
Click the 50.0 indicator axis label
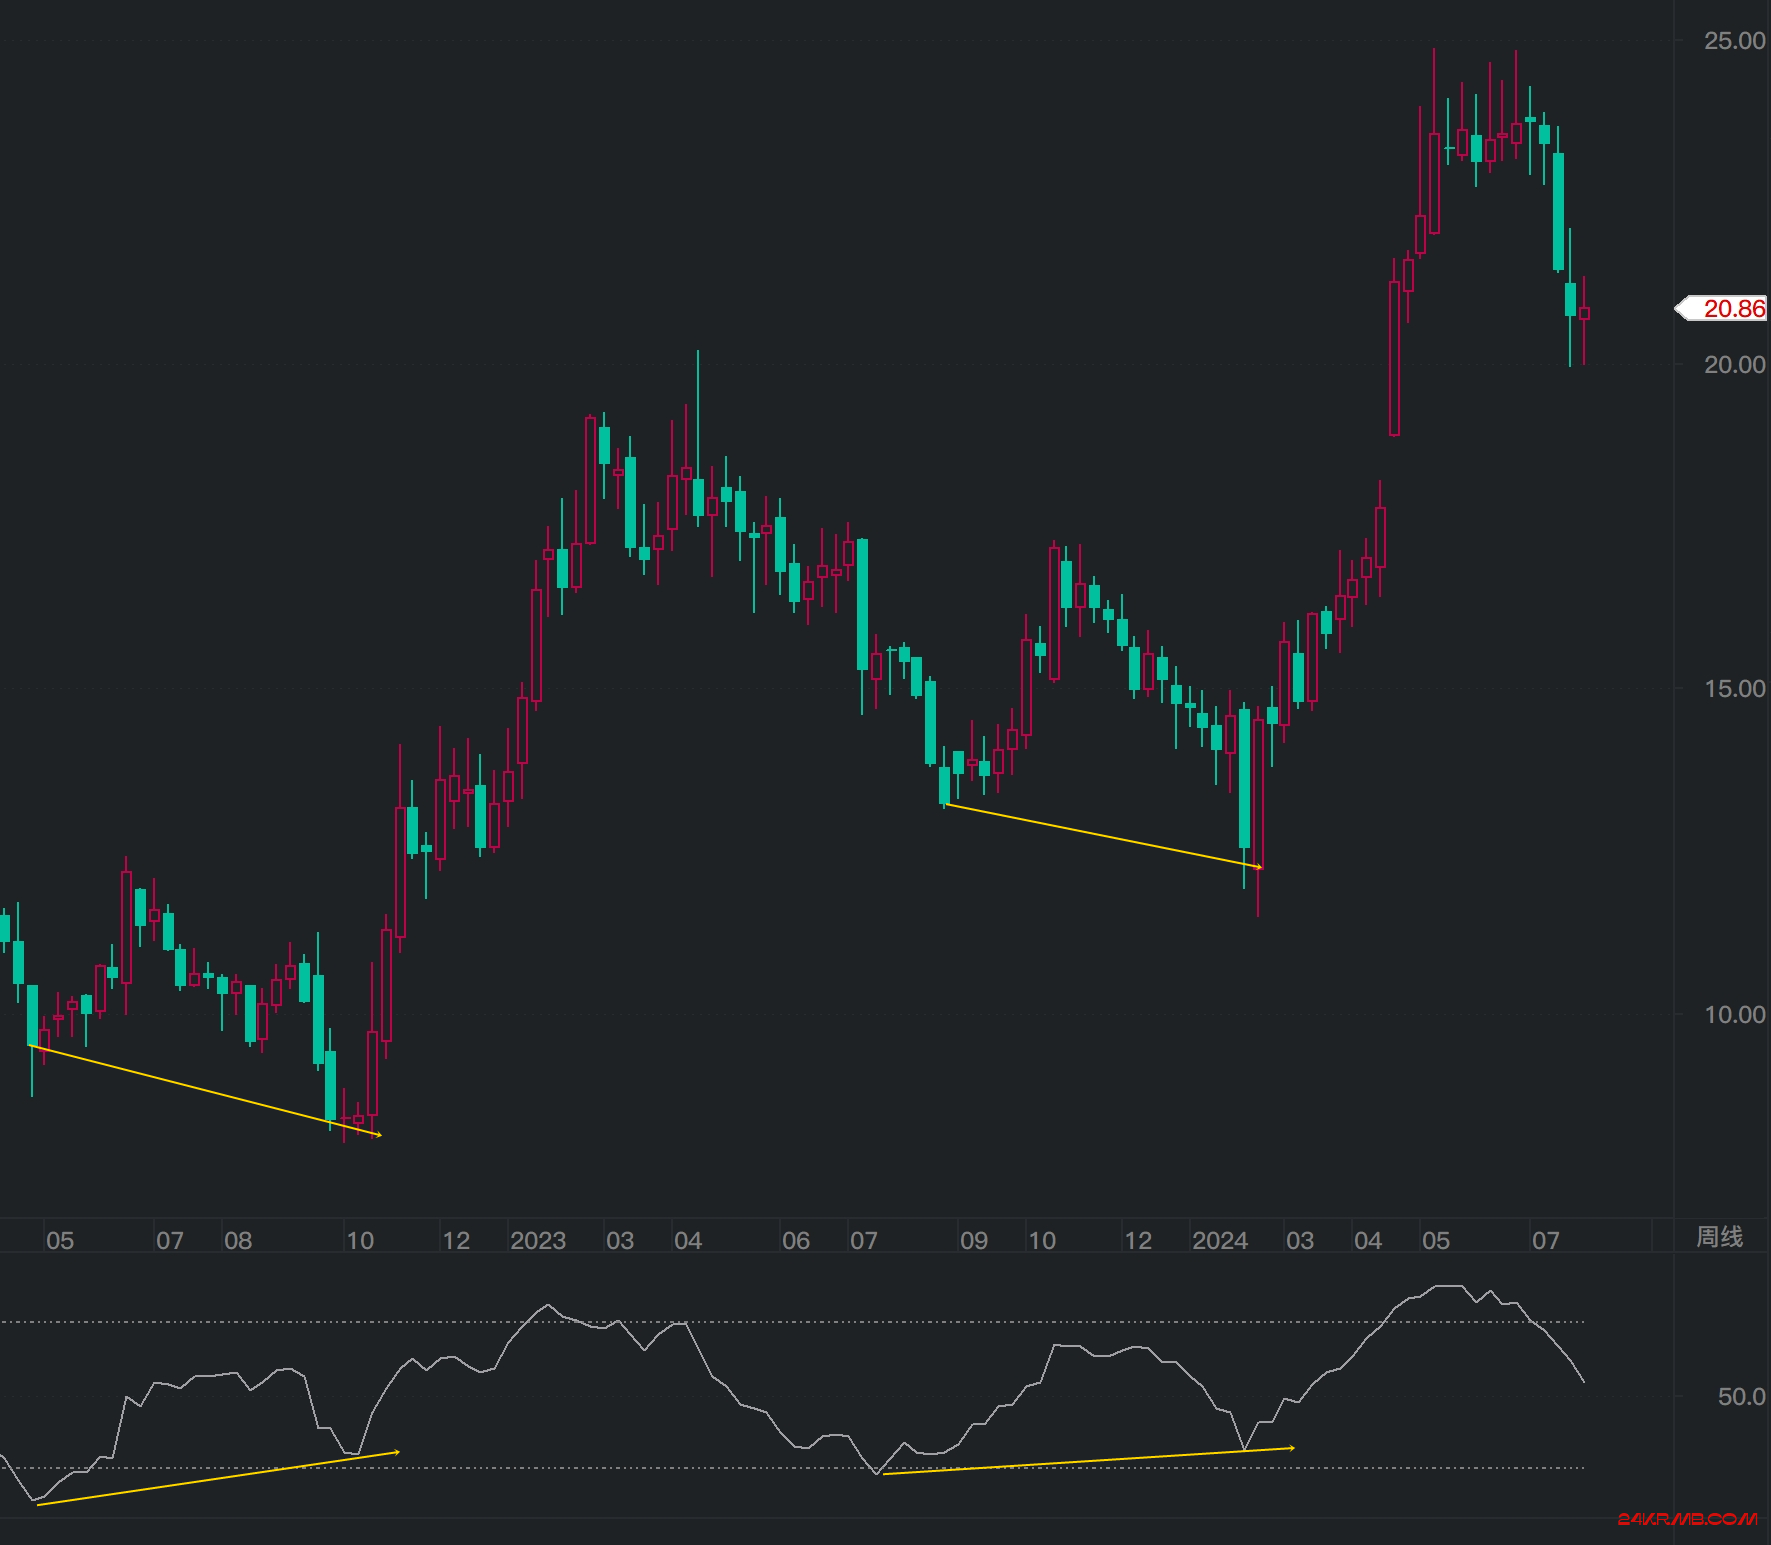1741,1397
